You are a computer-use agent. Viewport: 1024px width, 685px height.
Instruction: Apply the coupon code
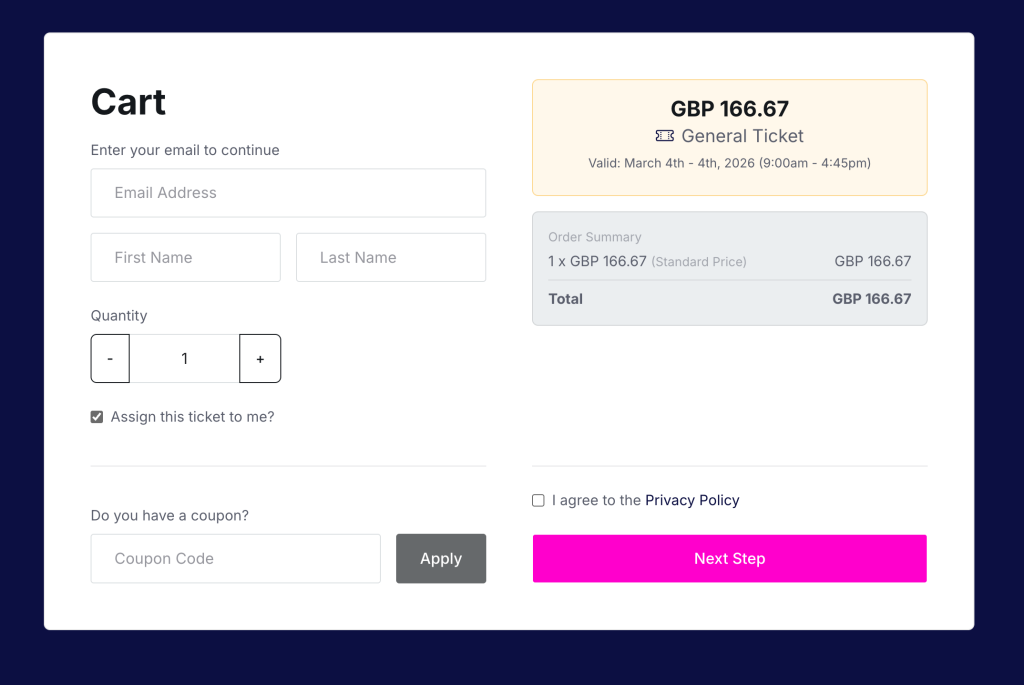tap(441, 559)
